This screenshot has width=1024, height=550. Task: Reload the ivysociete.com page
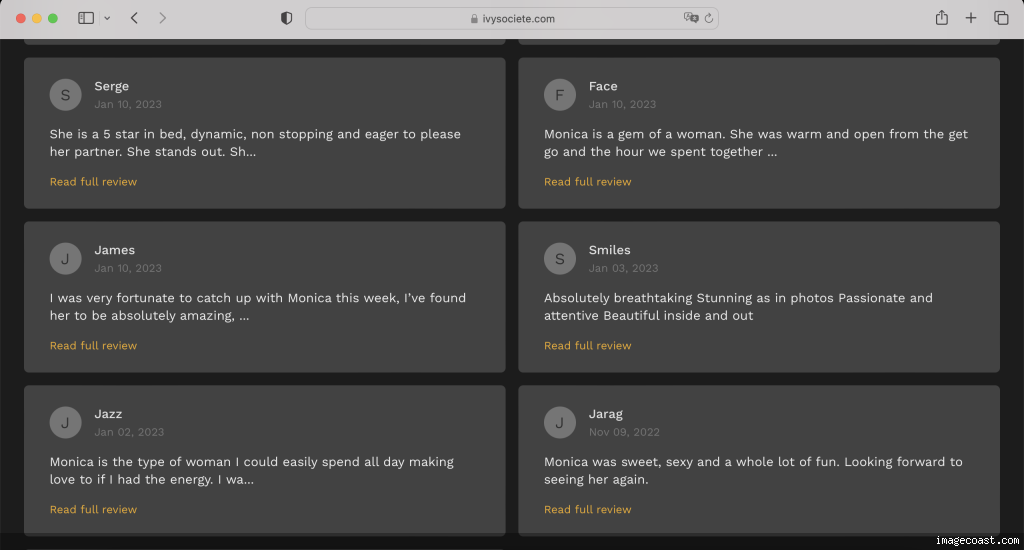click(709, 18)
